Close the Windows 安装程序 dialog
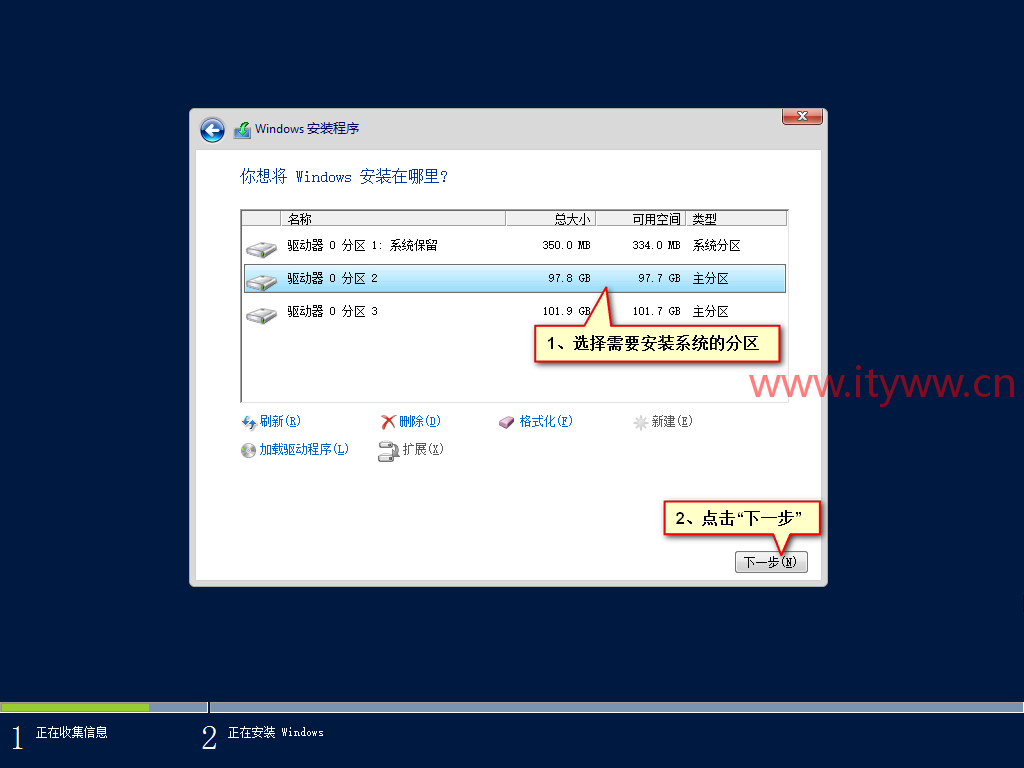 [802, 116]
